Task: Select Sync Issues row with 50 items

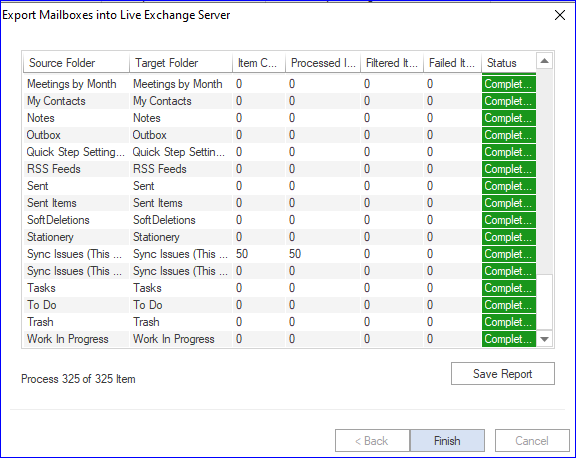Action: coord(280,254)
